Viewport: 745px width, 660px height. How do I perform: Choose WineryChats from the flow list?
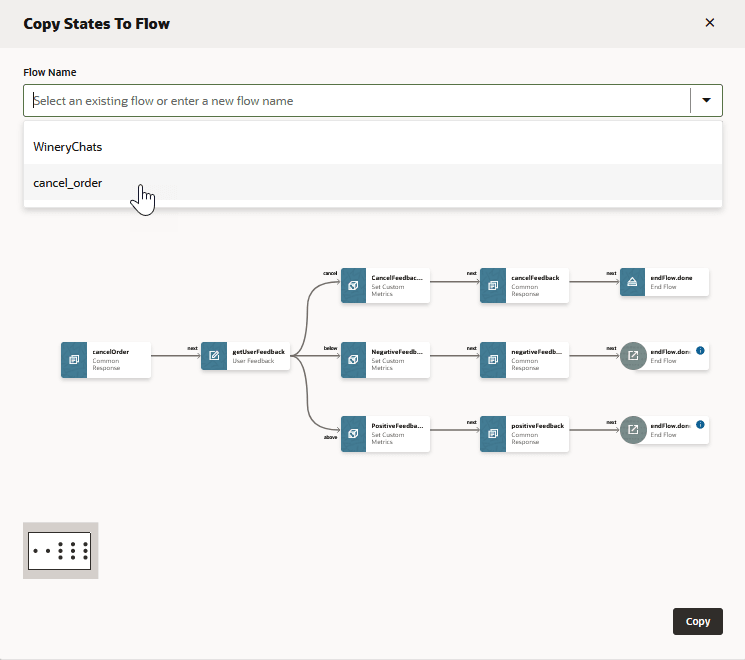tap(68, 147)
